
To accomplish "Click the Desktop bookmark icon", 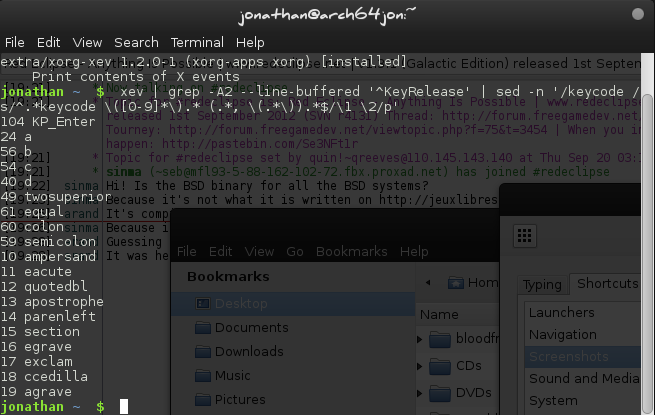I will point(202,301).
